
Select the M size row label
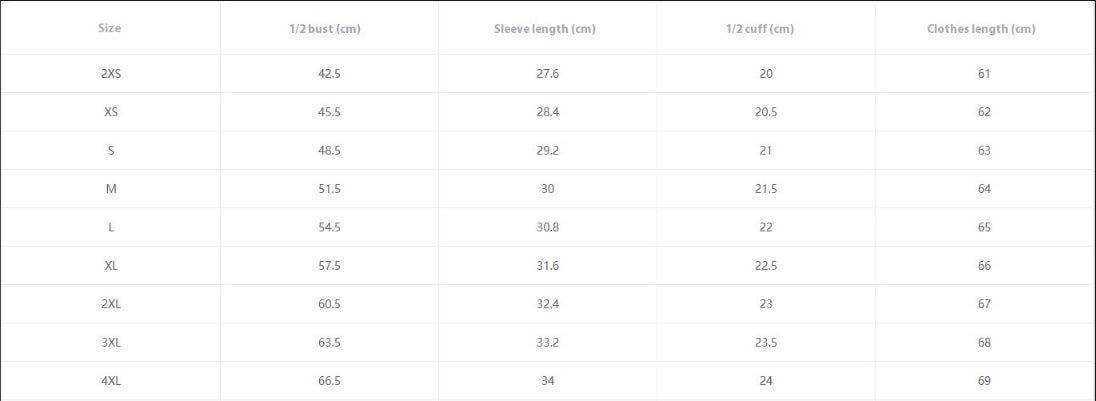(110, 189)
